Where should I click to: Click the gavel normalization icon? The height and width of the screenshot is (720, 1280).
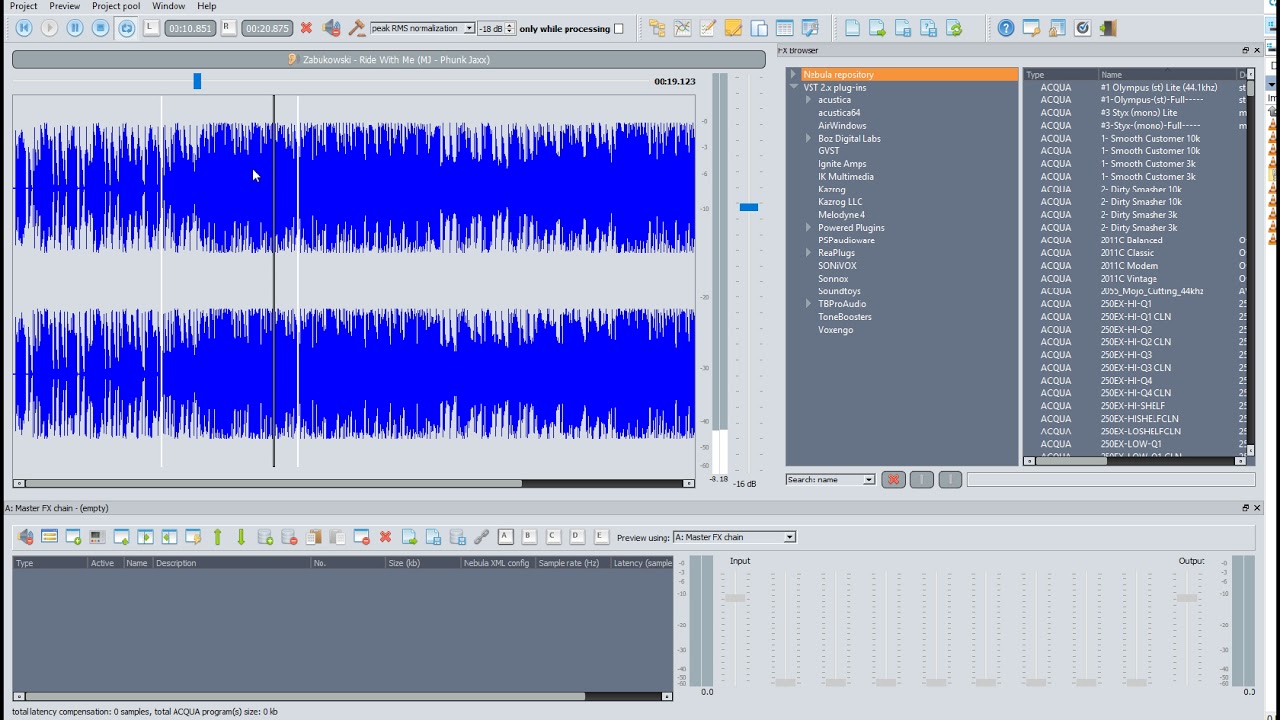356,28
